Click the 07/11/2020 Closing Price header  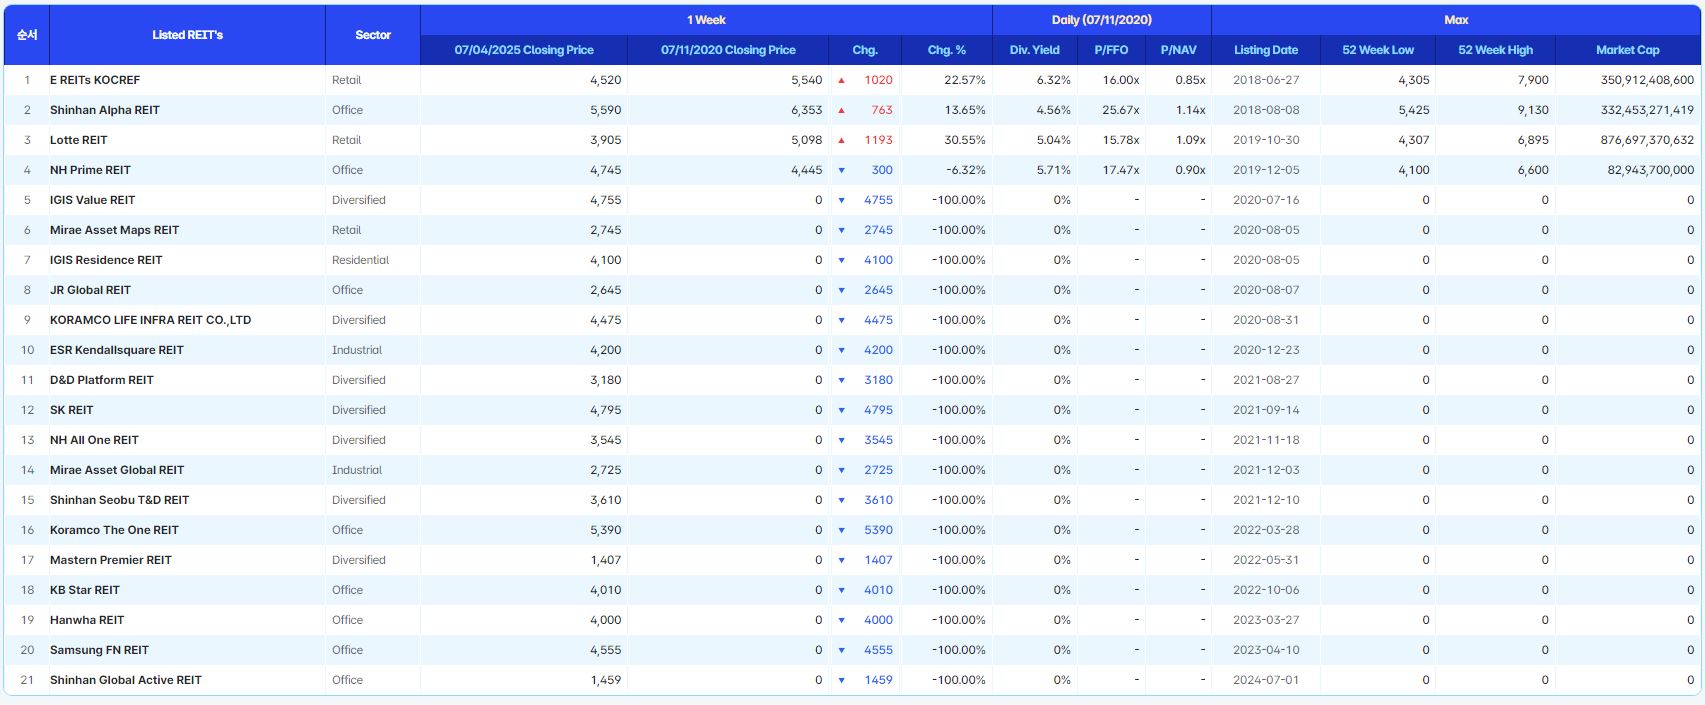(728, 50)
